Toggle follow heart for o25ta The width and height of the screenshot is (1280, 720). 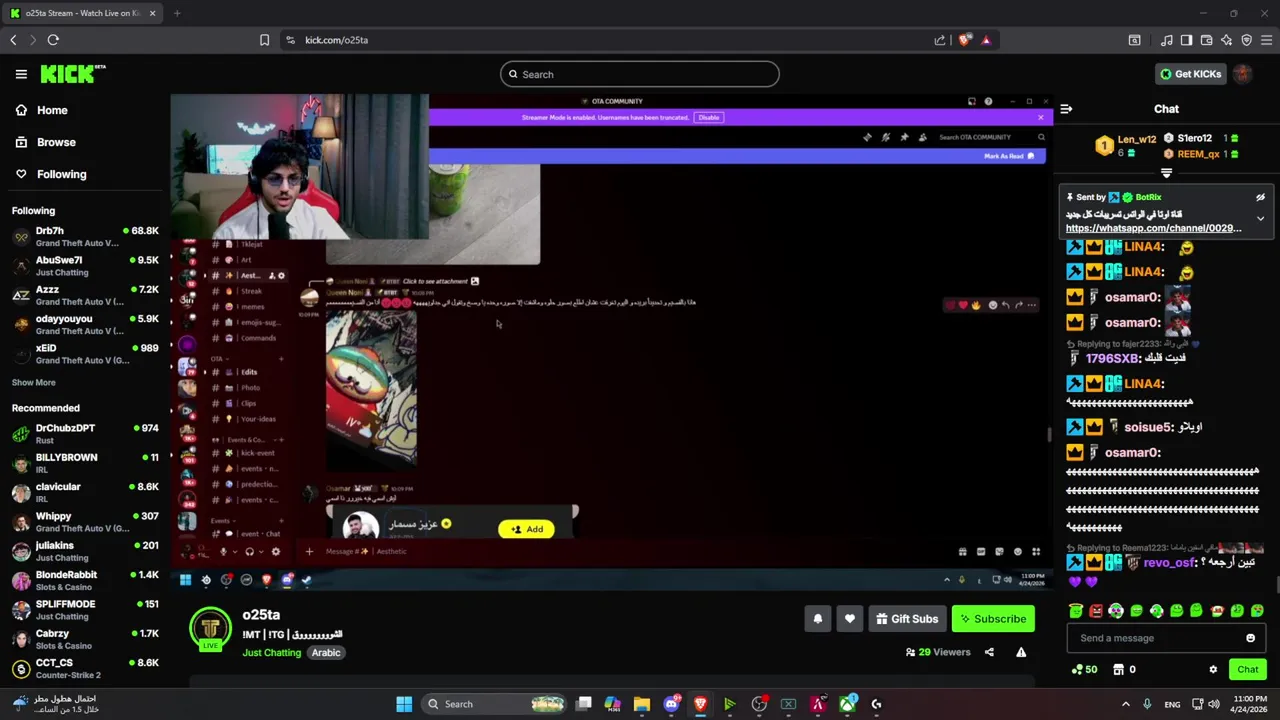pos(849,619)
